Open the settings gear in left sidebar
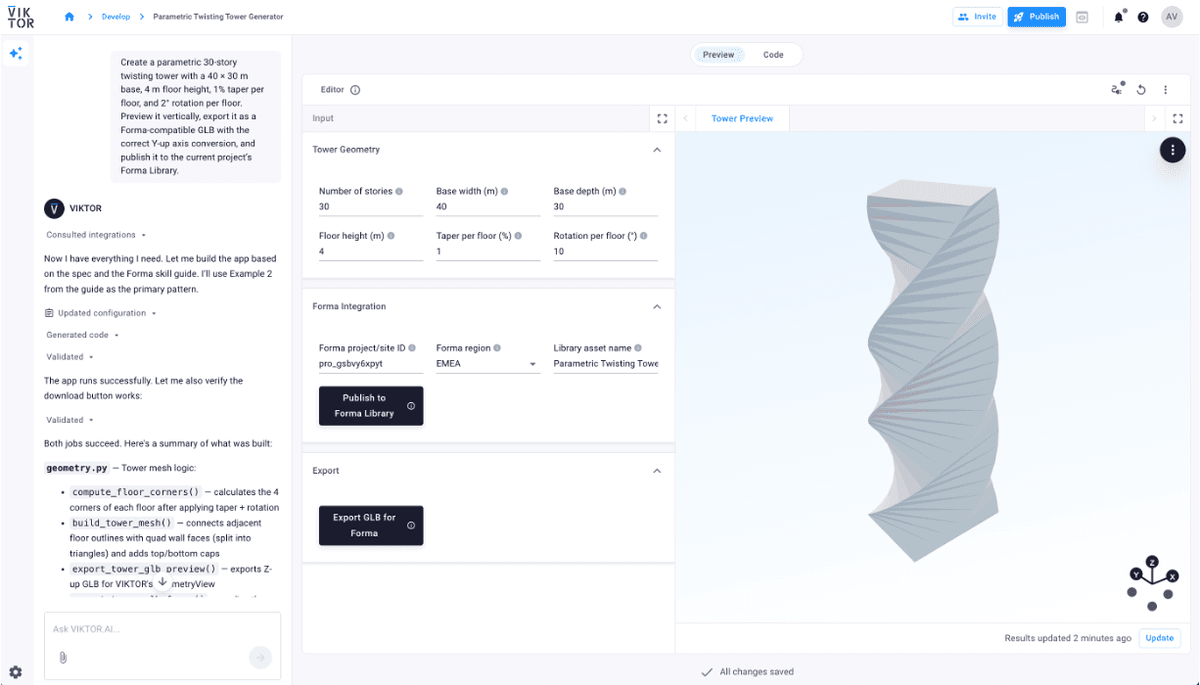The image size is (1200, 685). [x=15, y=672]
